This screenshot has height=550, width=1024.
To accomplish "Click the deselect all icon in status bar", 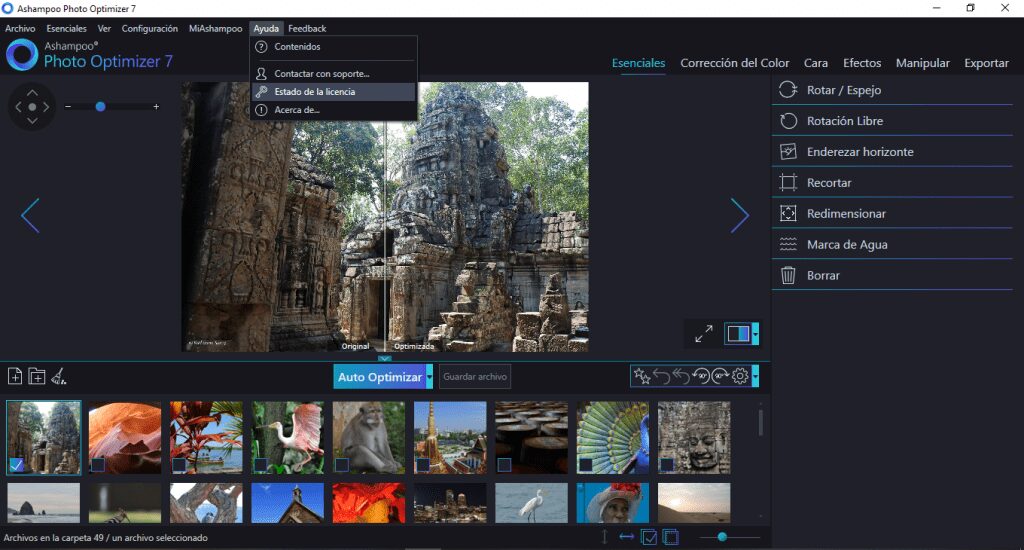I will point(671,537).
